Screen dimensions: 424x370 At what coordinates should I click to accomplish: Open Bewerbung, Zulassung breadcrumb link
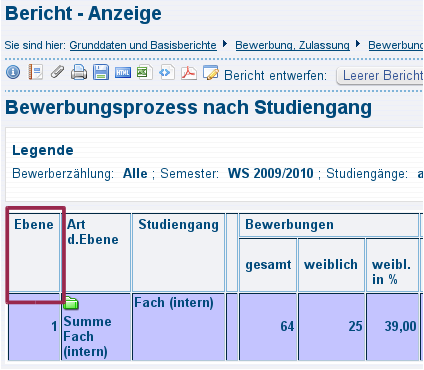pyautogui.click(x=292, y=45)
